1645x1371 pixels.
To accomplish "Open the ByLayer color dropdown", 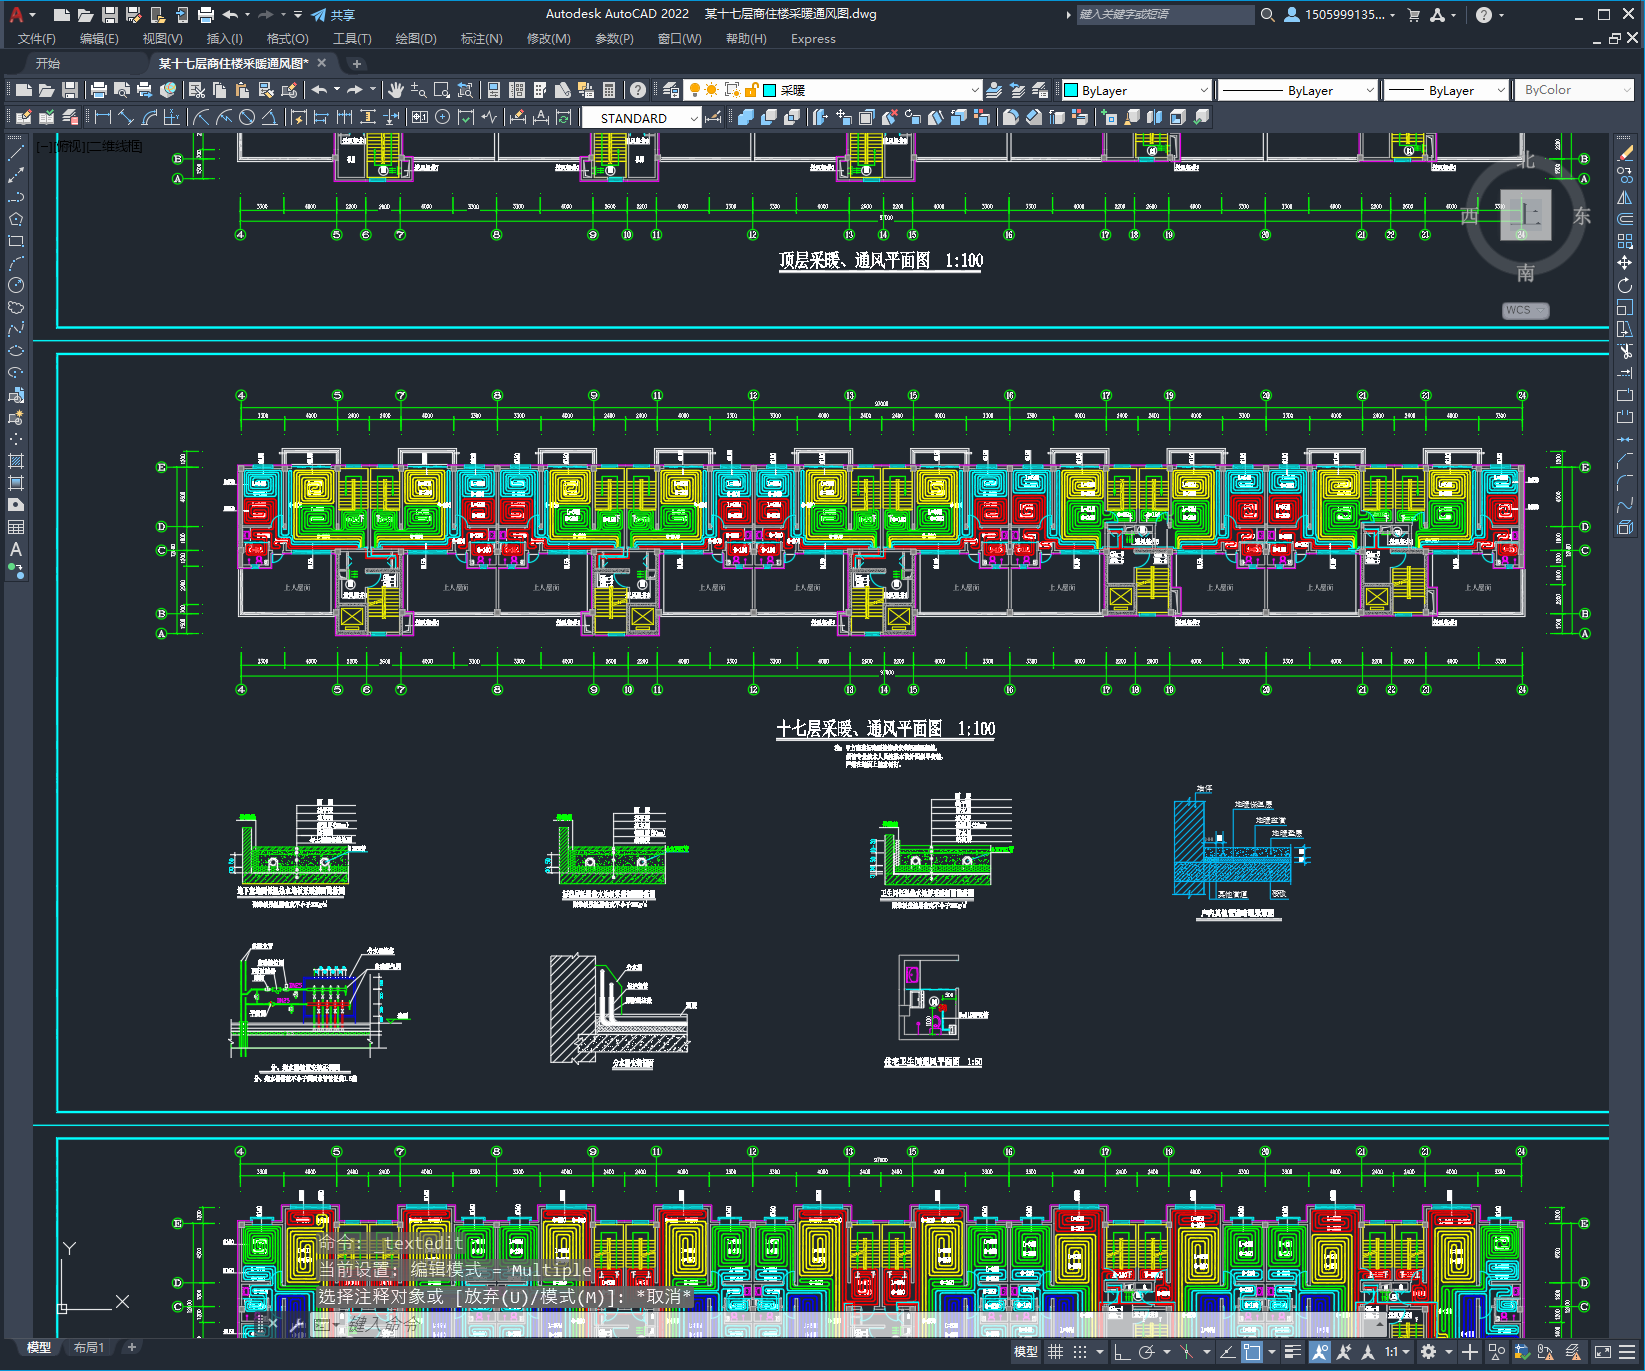I will pyautogui.click(x=1204, y=90).
